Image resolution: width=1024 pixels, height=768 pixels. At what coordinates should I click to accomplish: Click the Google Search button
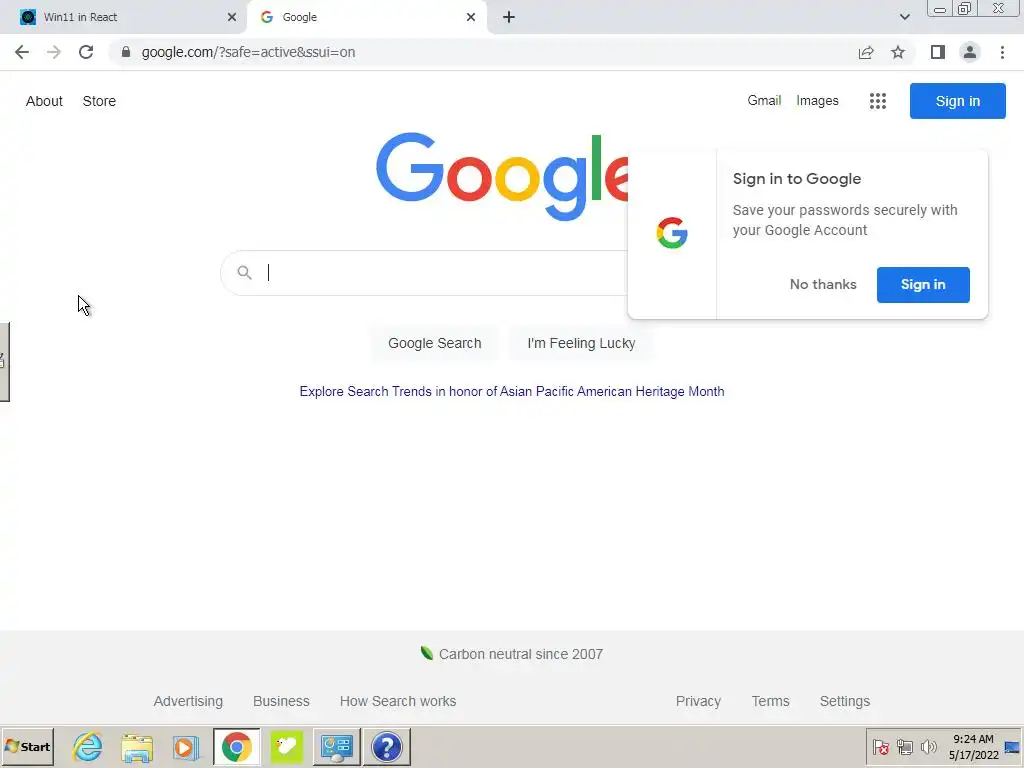[434, 343]
